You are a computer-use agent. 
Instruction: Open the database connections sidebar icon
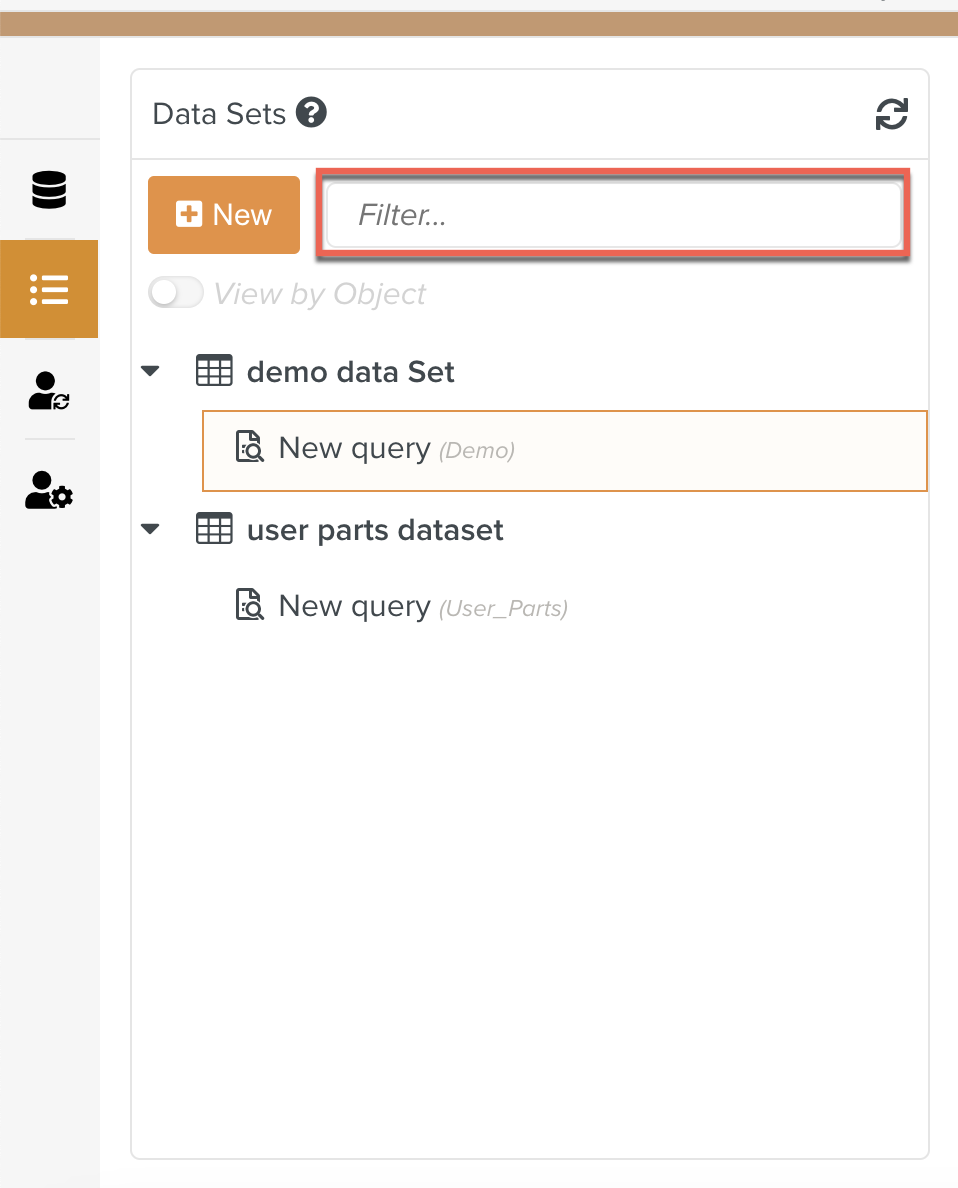click(49, 189)
